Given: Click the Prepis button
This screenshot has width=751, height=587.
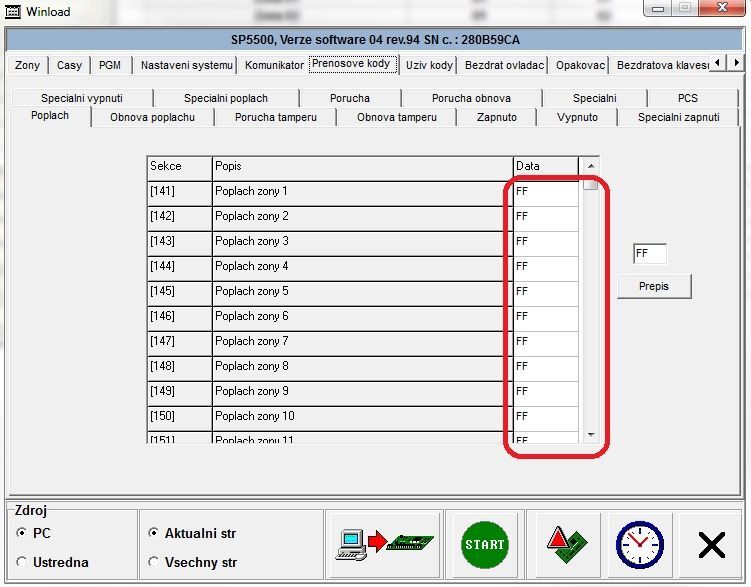Looking at the screenshot, I should [x=654, y=286].
